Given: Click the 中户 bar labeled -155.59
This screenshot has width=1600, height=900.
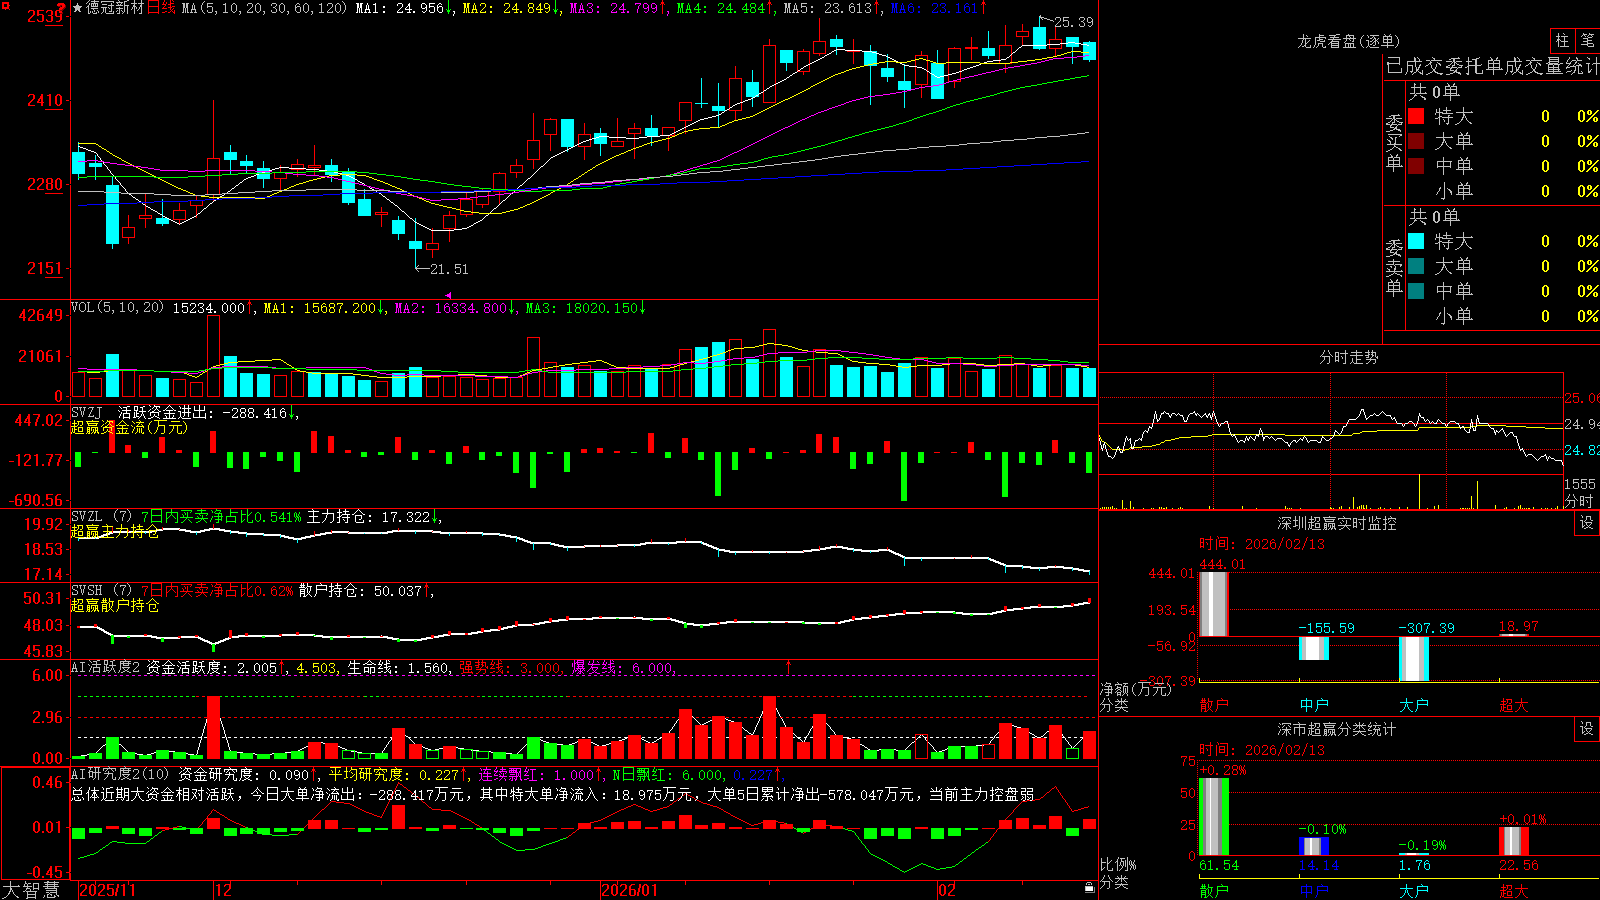Looking at the screenshot, I should coord(1314,648).
